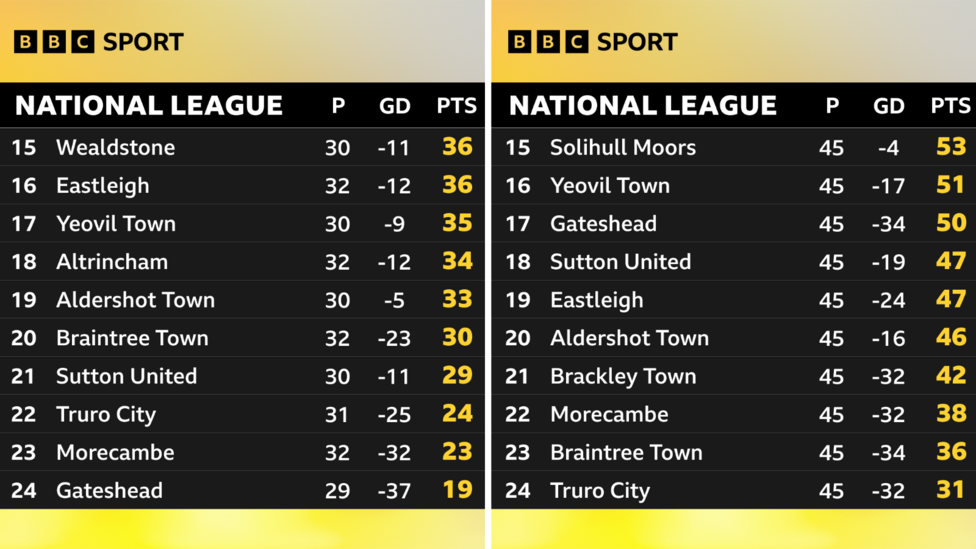Click Gateshead's -37 goal difference
The image size is (976, 549).
tap(395, 490)
